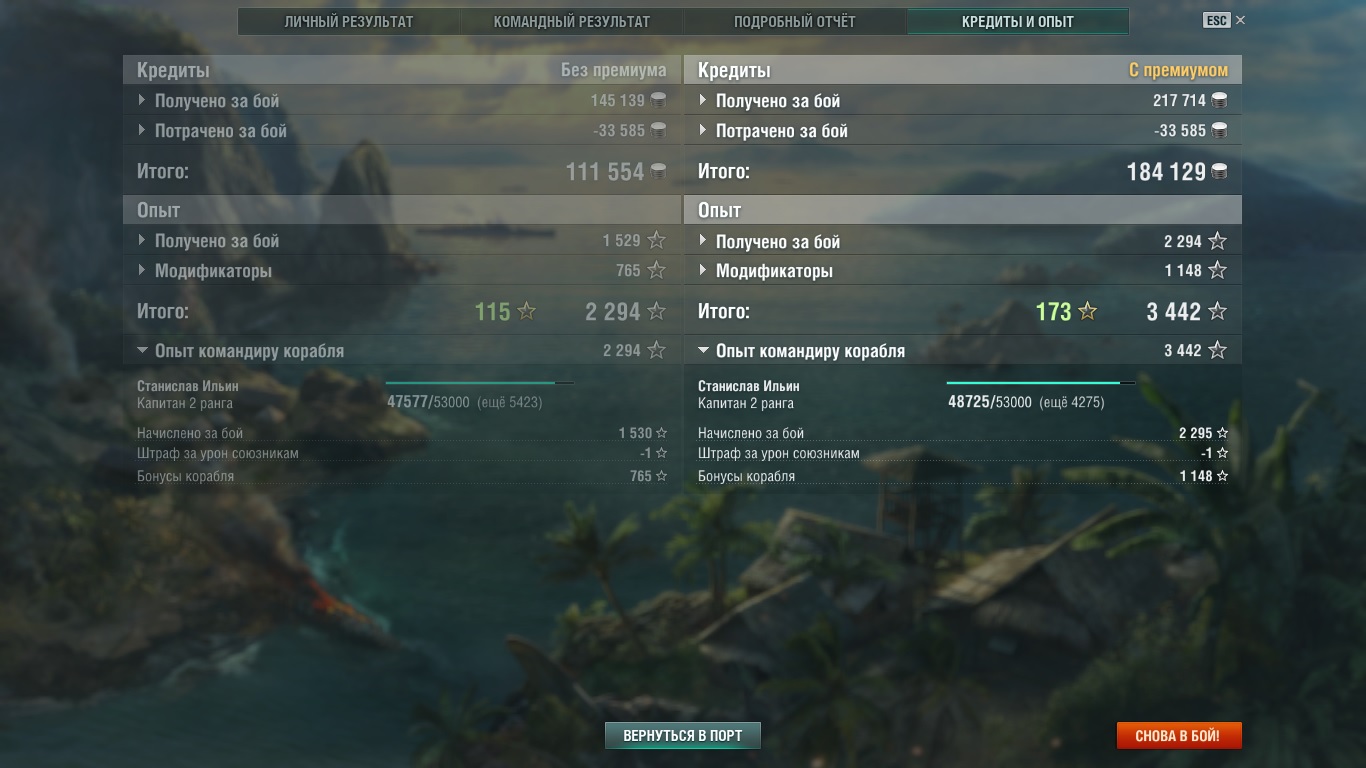Expand premium 'Модификаторы' experience row
Screen dimensions: 1366x768
pyautogui.click(x=962, y=270)
